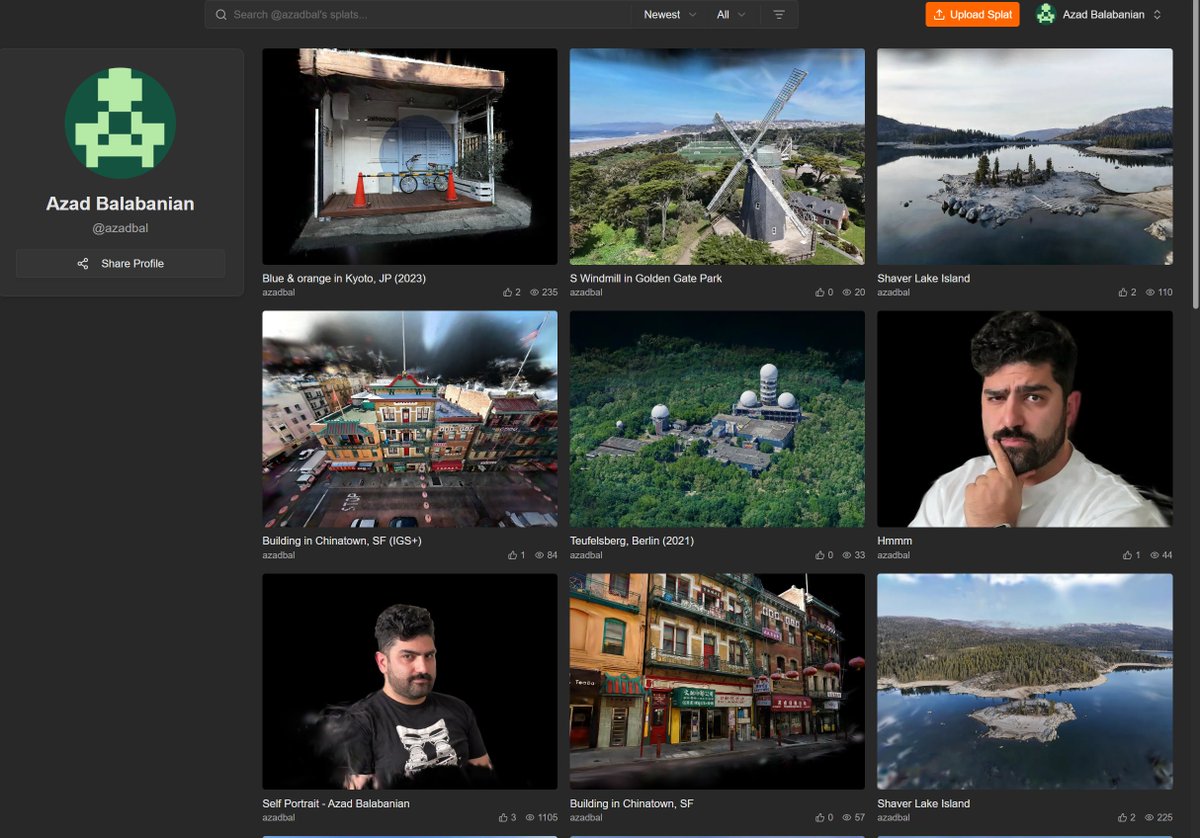Open the All category dropdown
1200x838 pixels.
pyautogui.click(x=729, y=14)
